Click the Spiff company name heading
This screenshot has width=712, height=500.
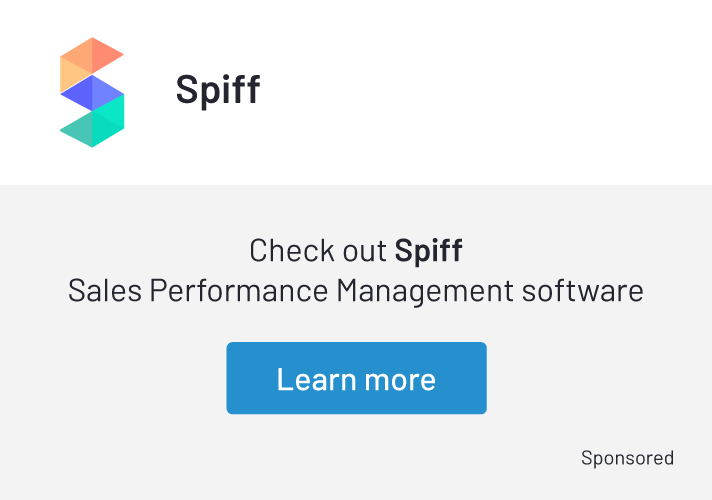217,90
